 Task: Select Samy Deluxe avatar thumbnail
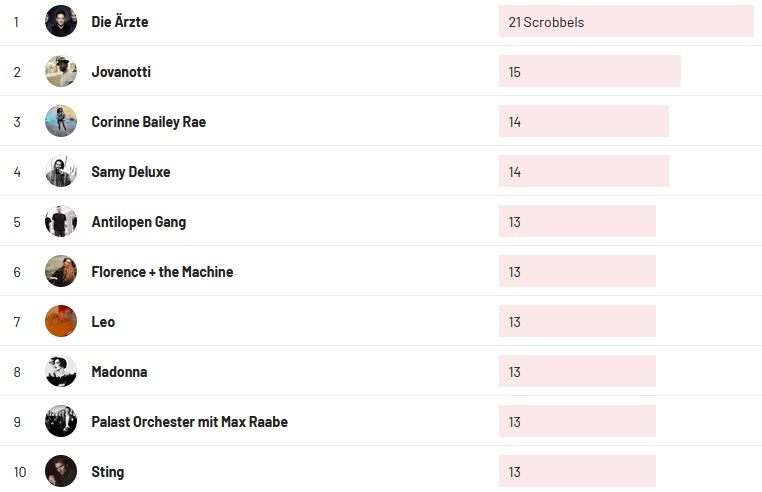pos(61,171)
